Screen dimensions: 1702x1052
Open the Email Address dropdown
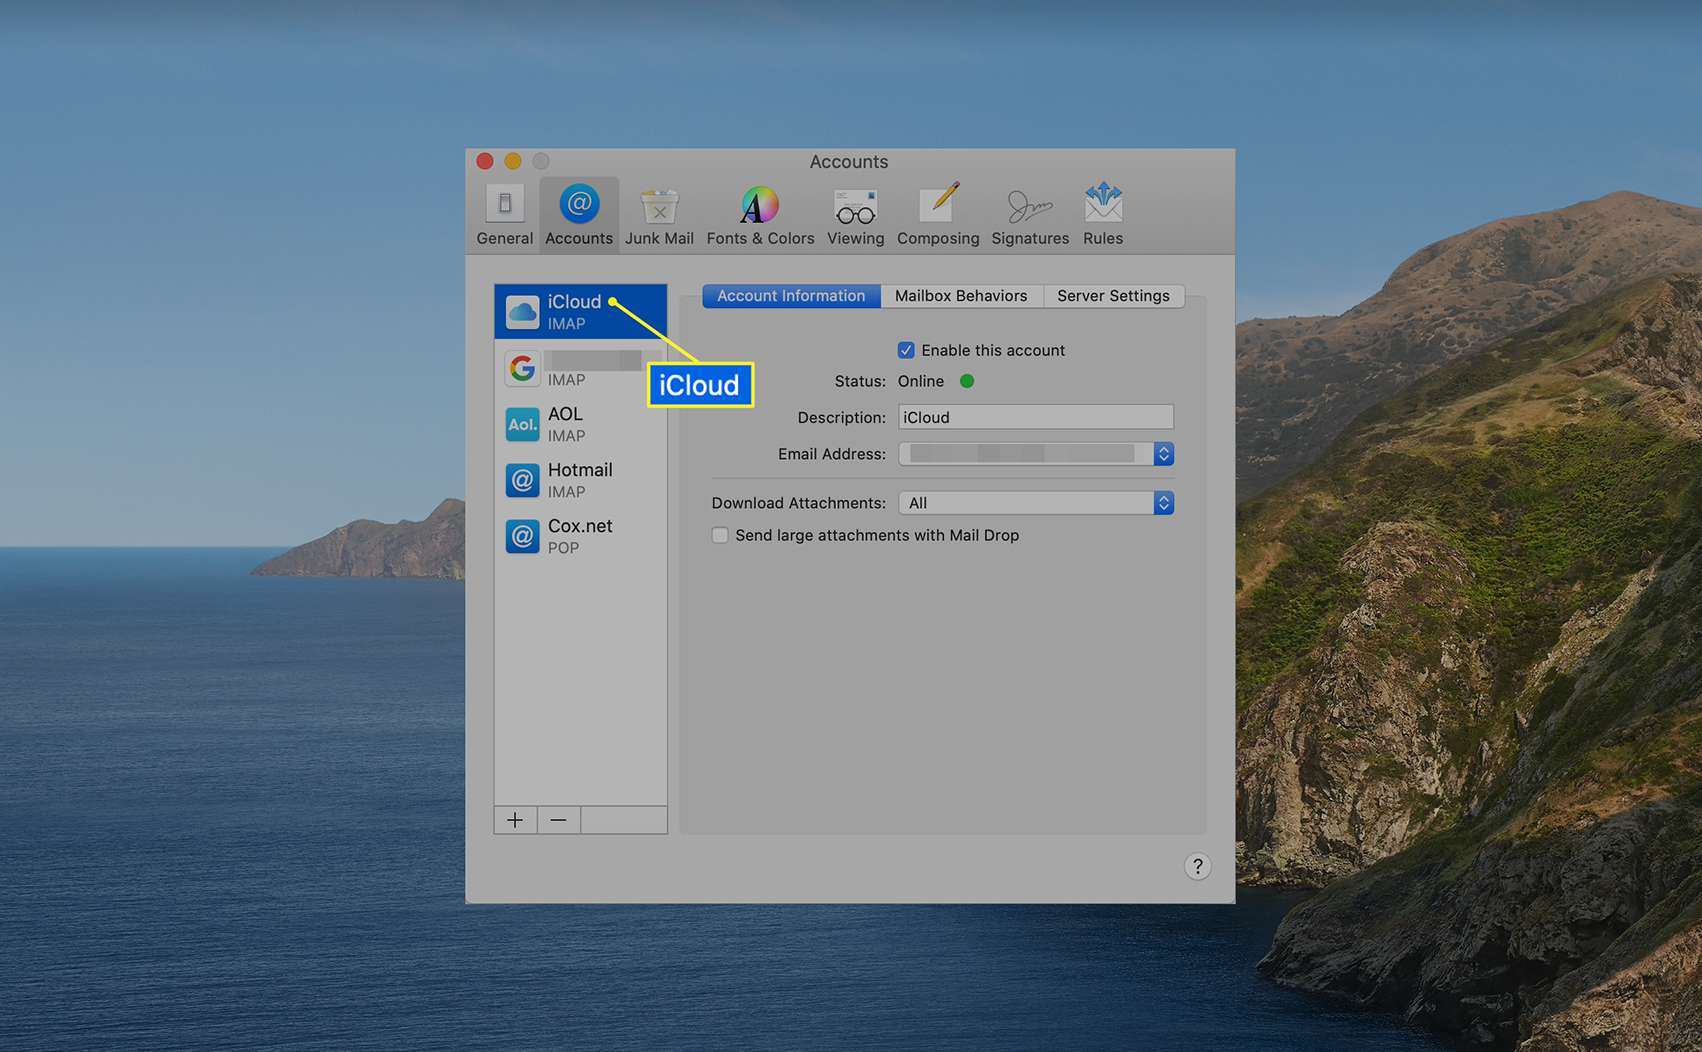[x=1036, y=454]
